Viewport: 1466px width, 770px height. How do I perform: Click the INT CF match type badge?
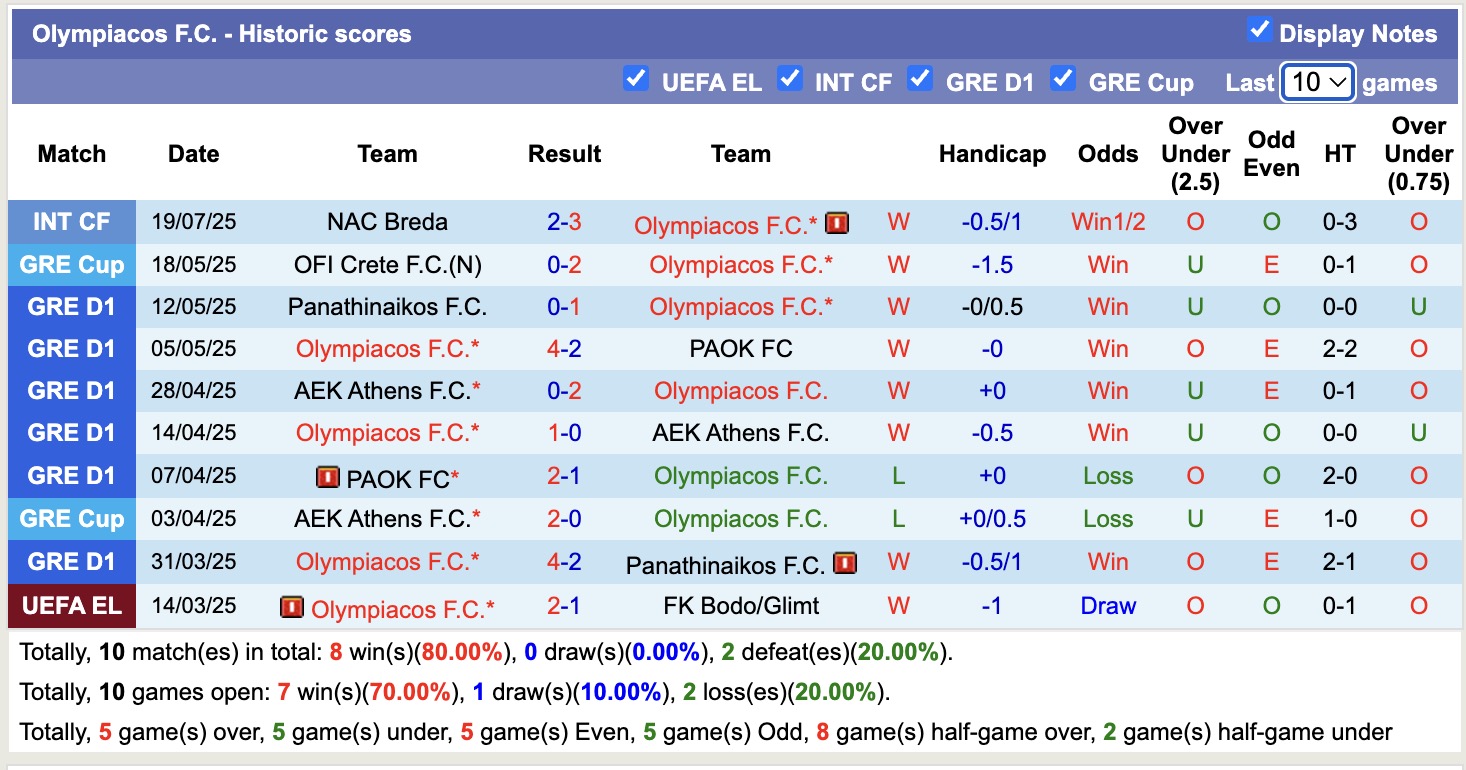pos(71,221)
